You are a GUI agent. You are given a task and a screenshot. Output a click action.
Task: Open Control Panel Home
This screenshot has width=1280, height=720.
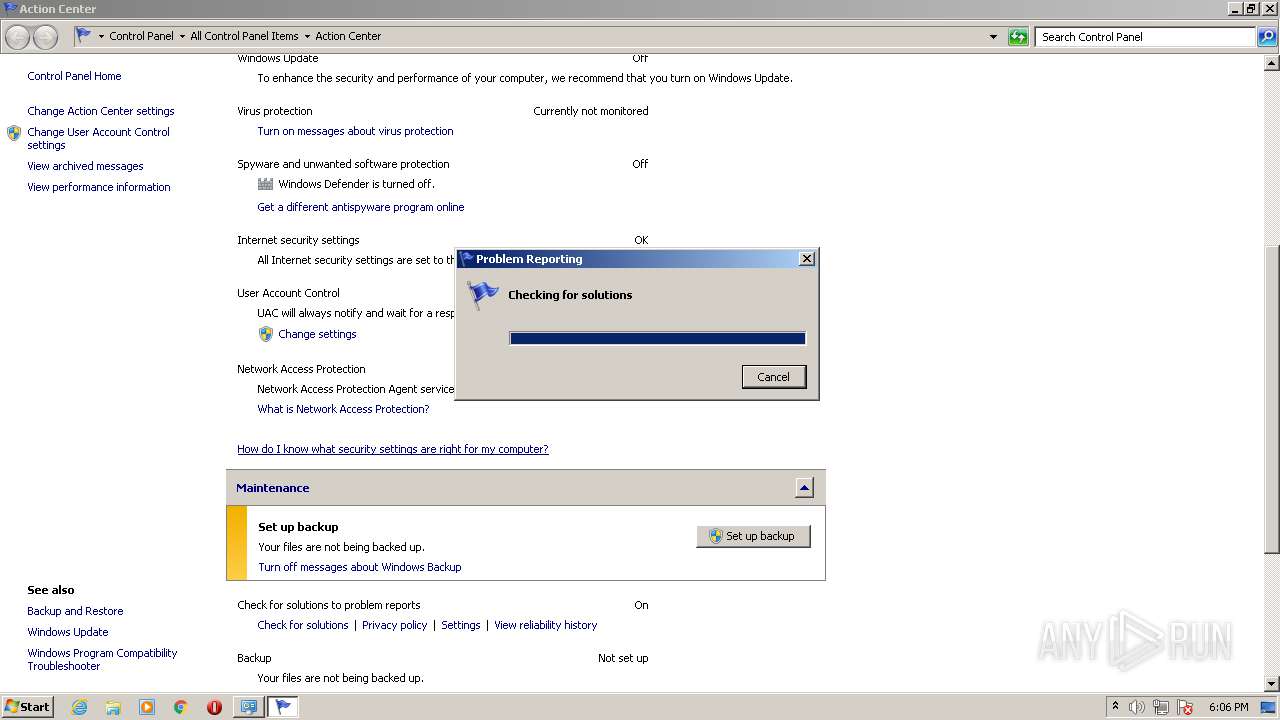coord(74,76)
